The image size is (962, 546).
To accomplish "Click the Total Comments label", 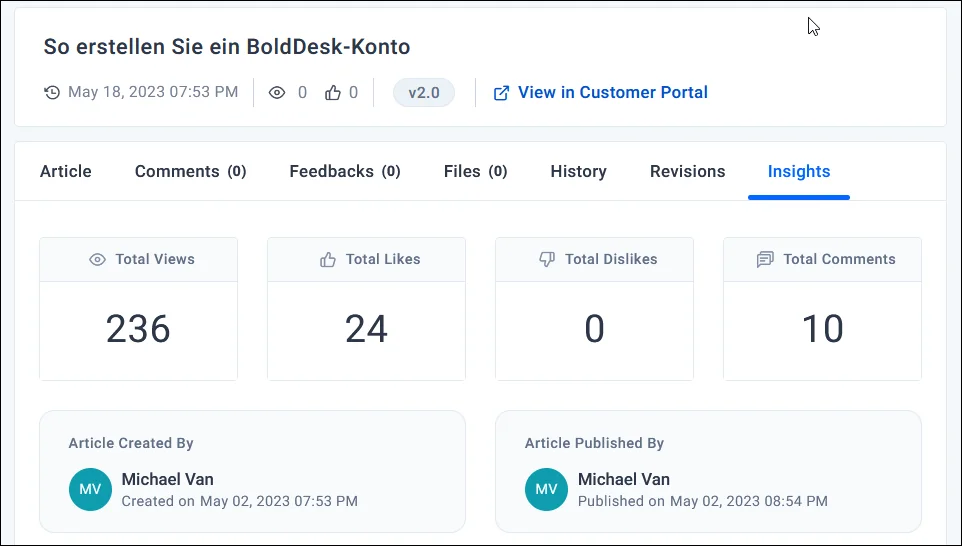I will 839,260.
